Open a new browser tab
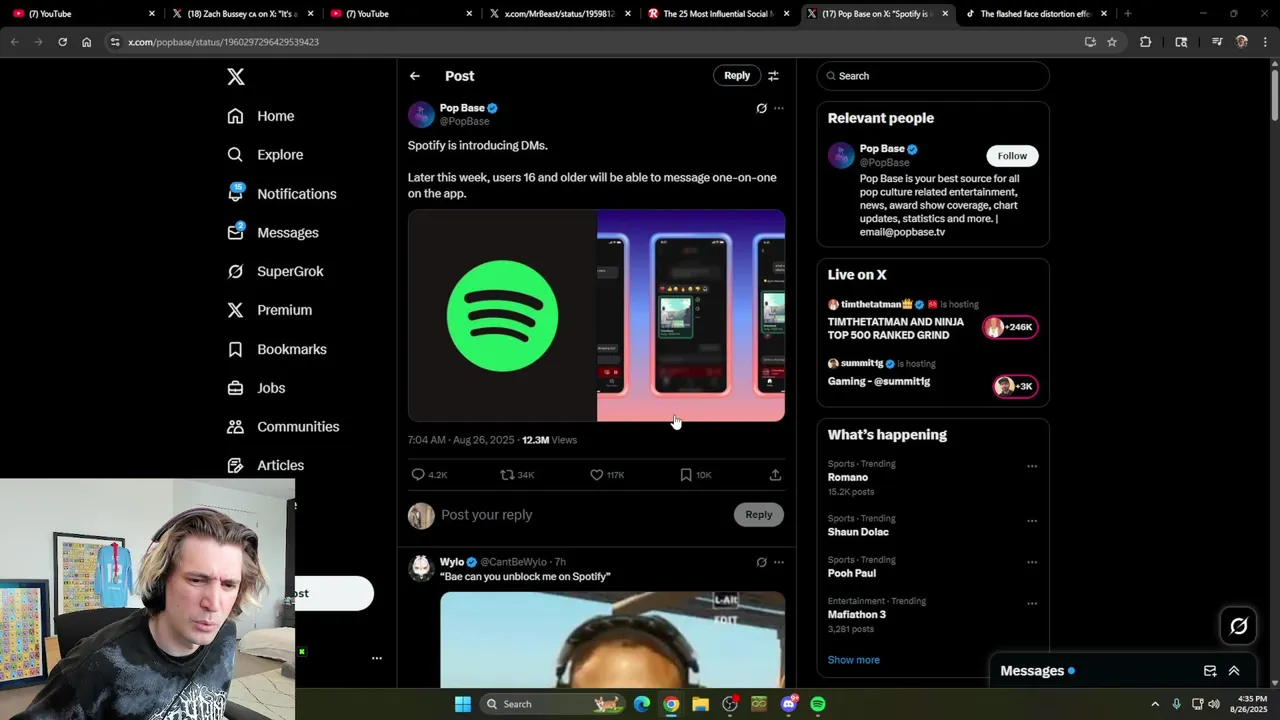Screen dimensions: 1280x720 click(x=1128, y=14)
